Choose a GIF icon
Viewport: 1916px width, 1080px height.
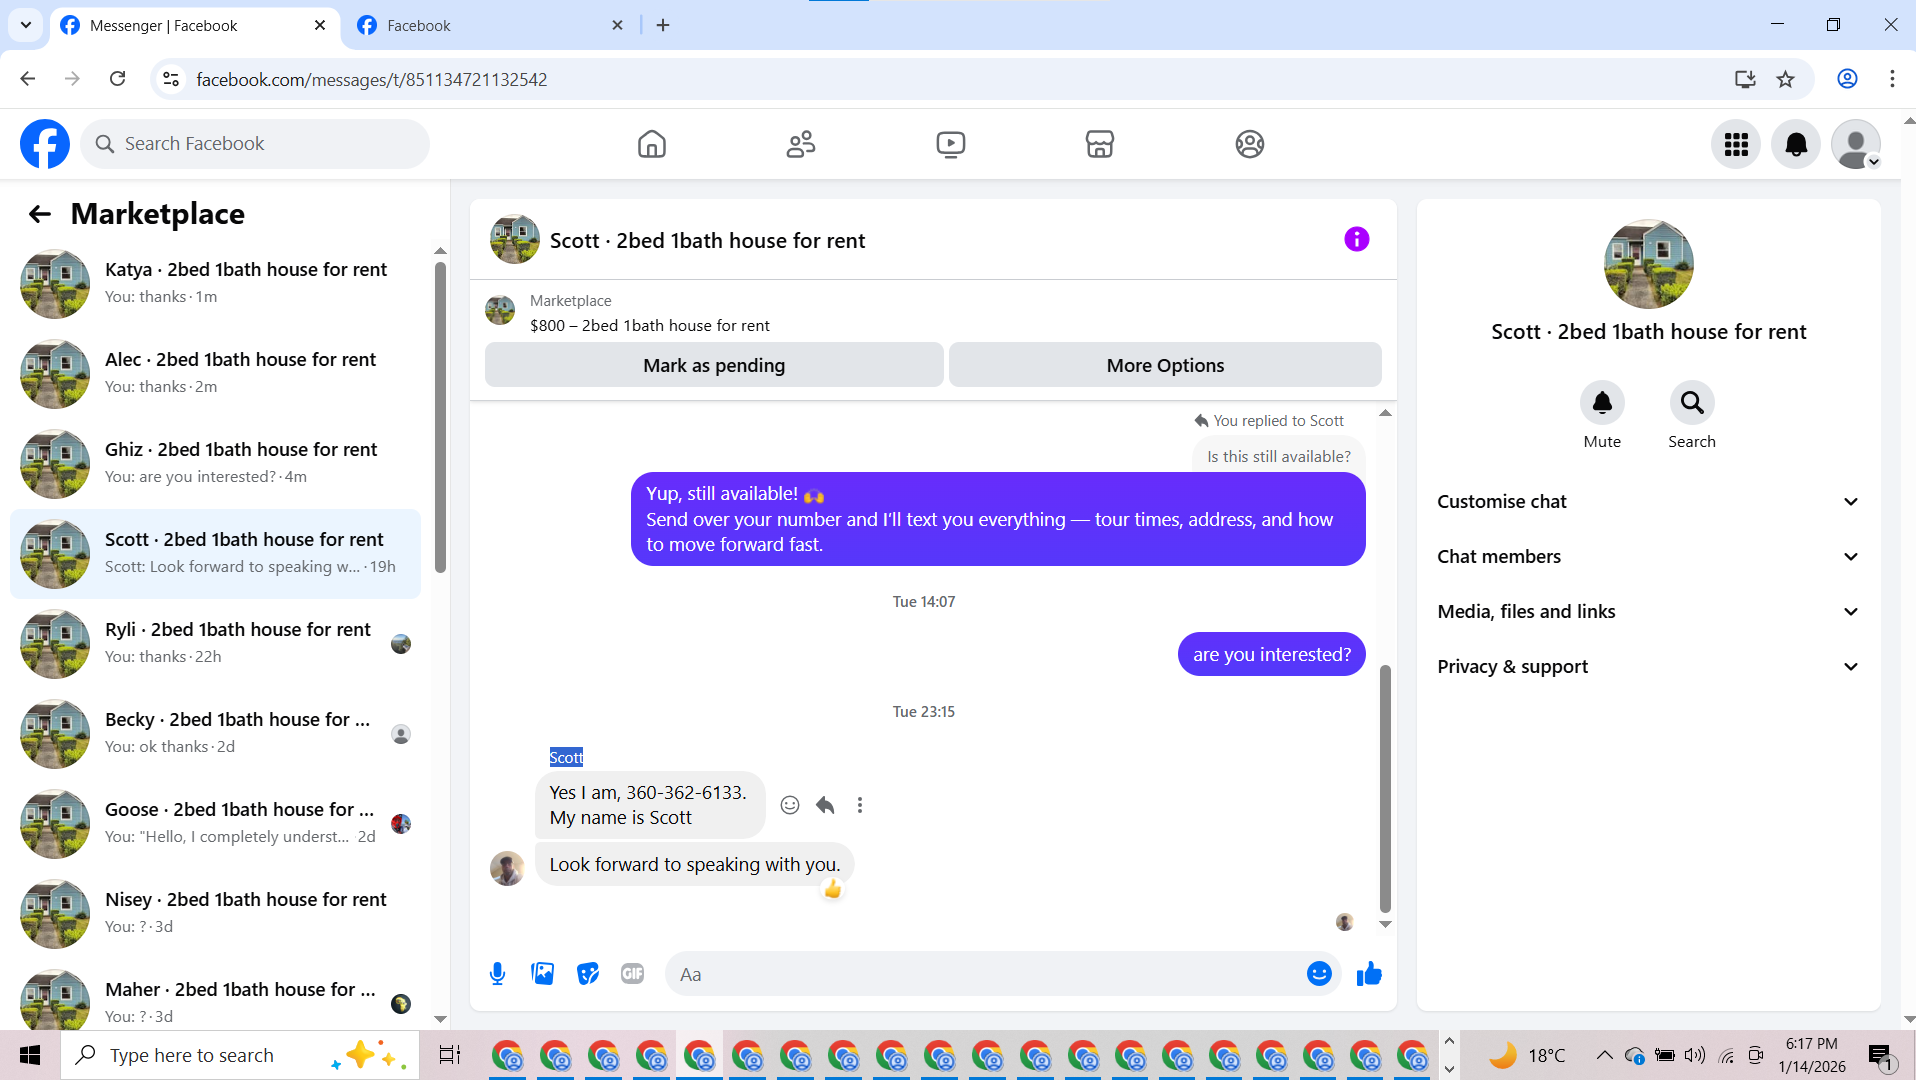[633, 974]
